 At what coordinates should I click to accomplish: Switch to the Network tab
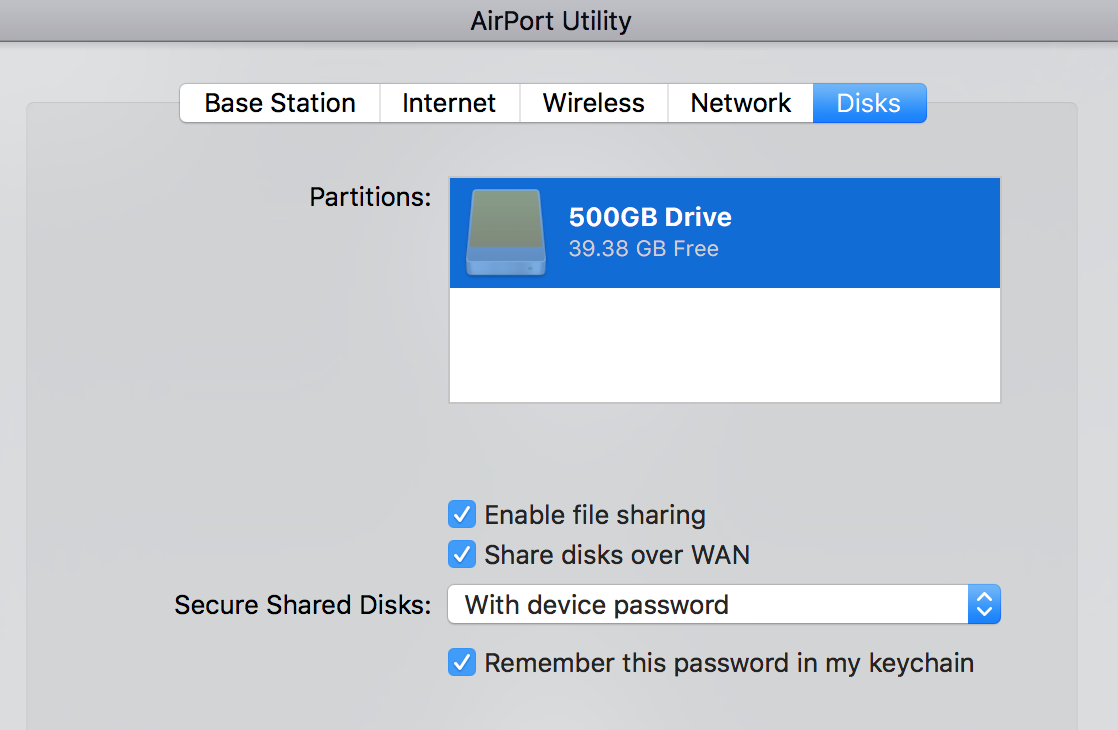coord(740,102)
